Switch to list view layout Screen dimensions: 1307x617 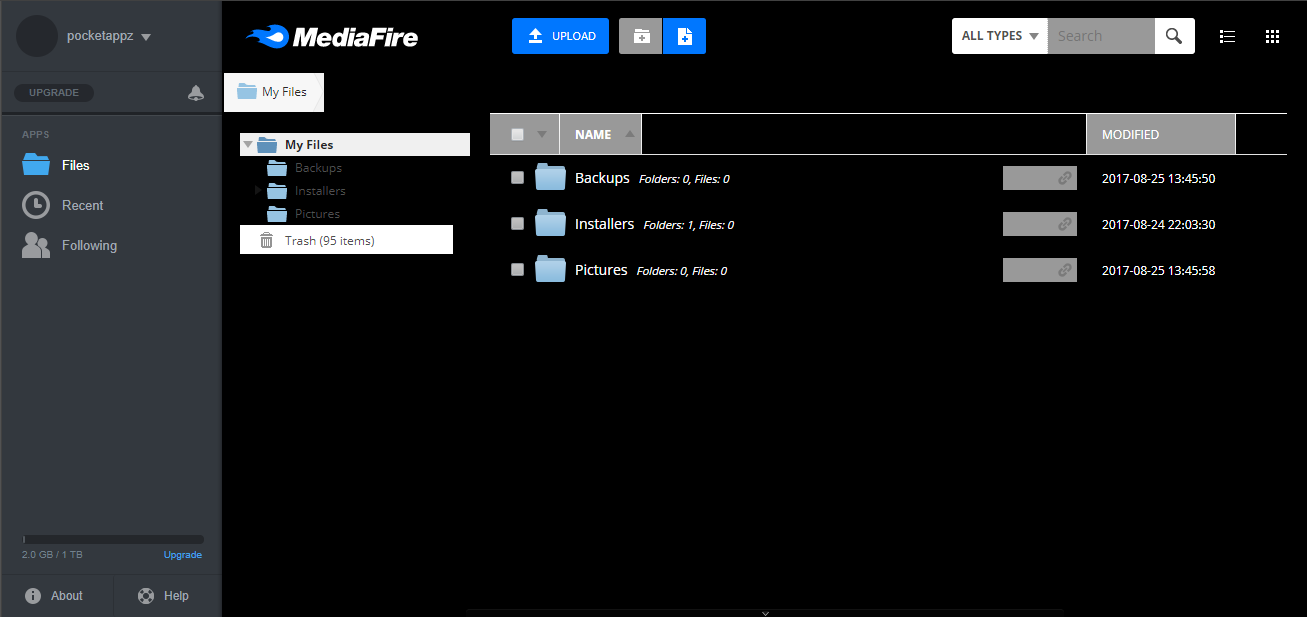1227,36
